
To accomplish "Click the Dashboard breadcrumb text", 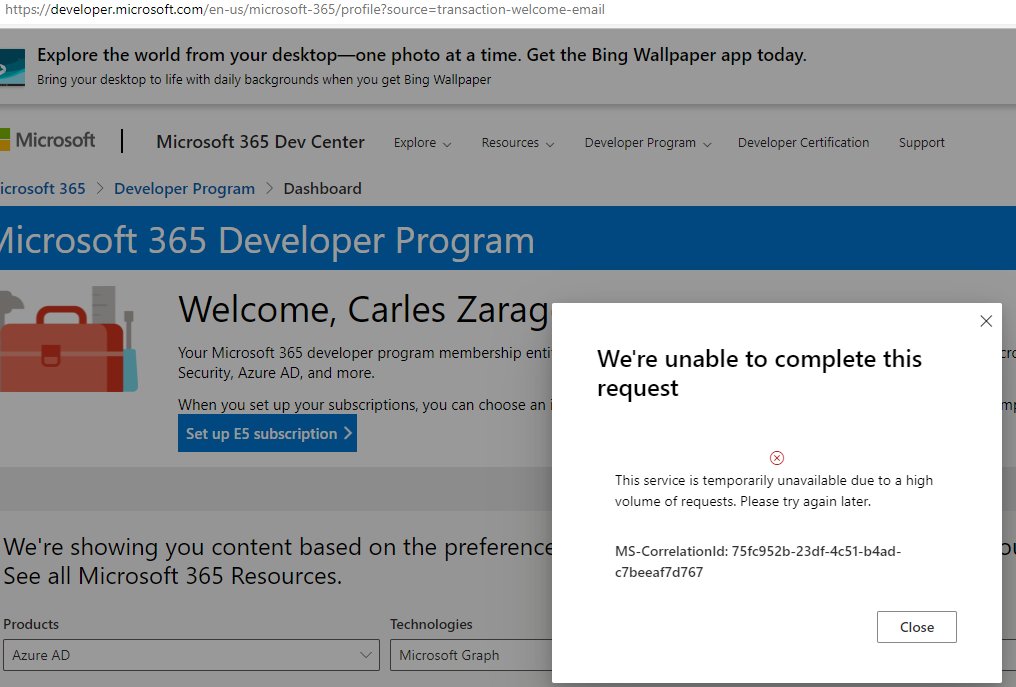I will tap(322, 189).
